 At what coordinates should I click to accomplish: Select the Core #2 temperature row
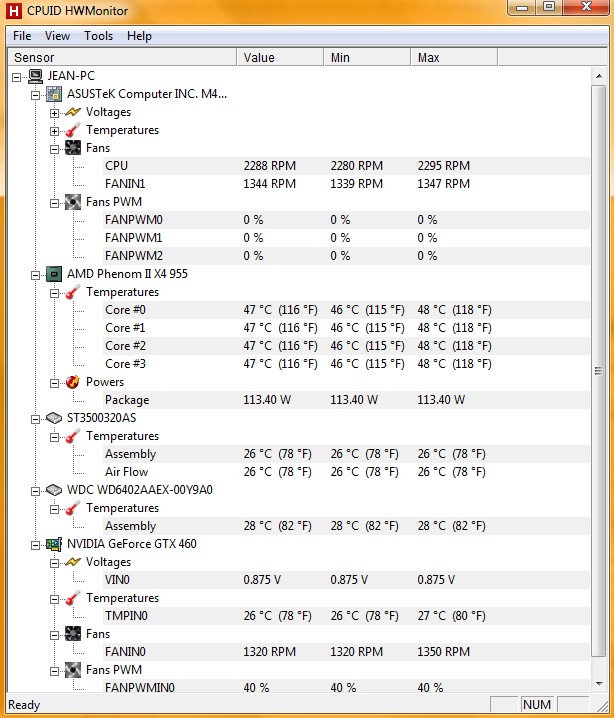click(347, 346)
